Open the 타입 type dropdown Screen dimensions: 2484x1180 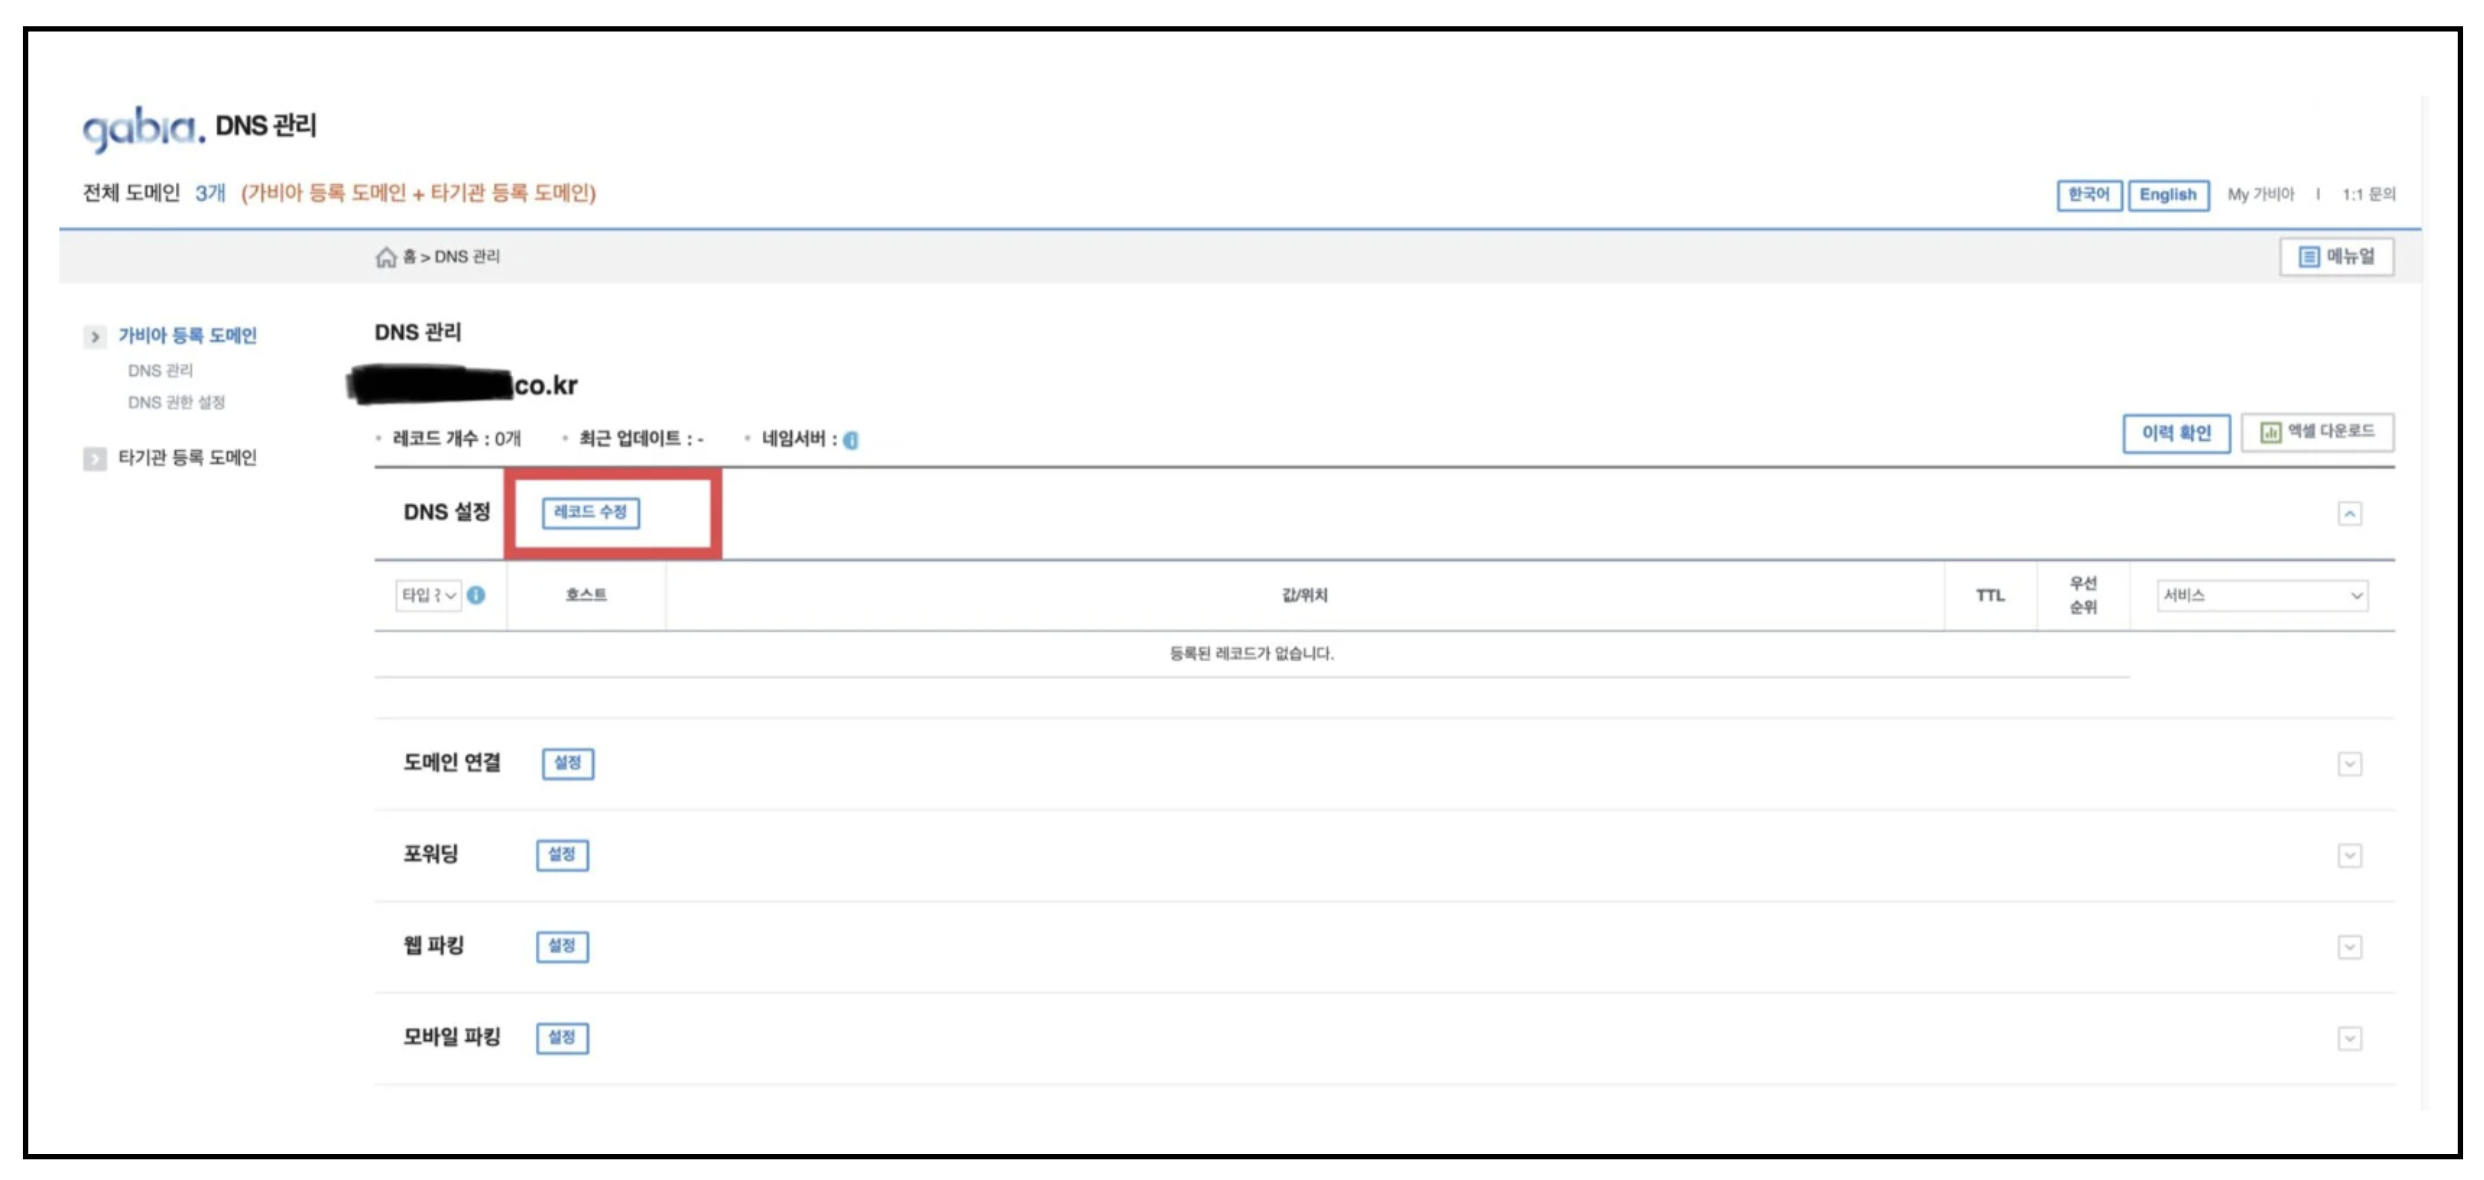(x=429, y=595)
